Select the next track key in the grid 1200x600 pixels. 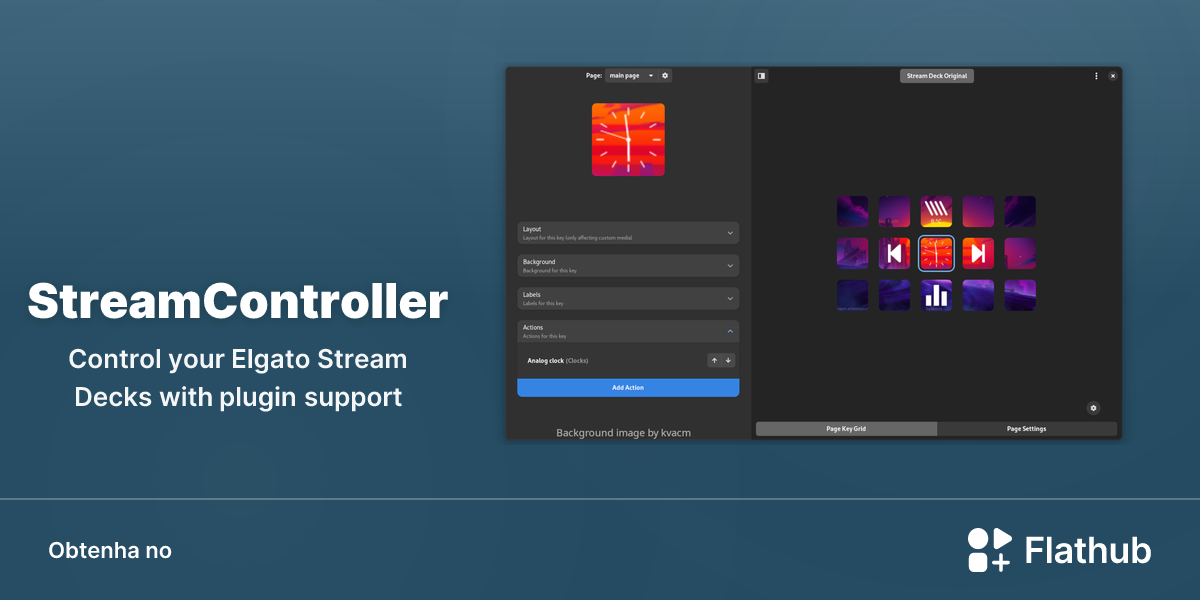pyautogui.click(x=978, y=253)
